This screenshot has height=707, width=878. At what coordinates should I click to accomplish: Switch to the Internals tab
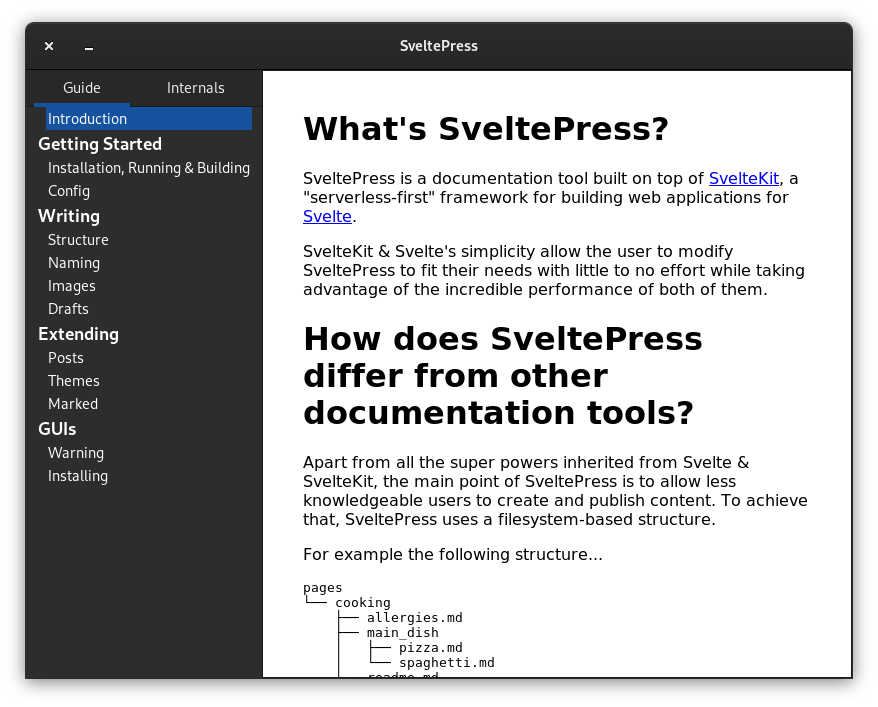(x=195, y=88)
